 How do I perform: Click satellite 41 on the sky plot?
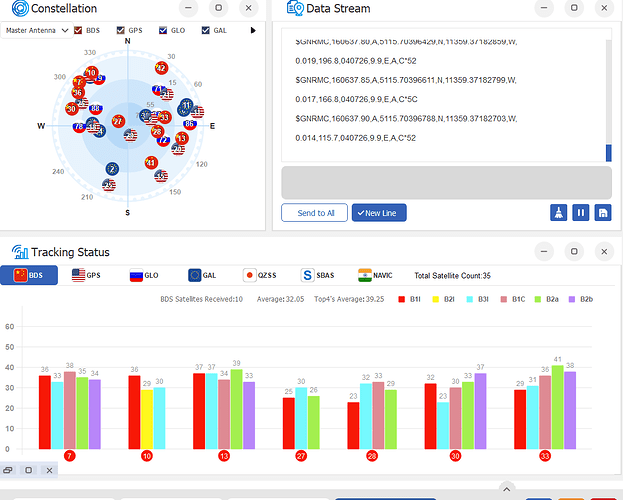[151, 162]
